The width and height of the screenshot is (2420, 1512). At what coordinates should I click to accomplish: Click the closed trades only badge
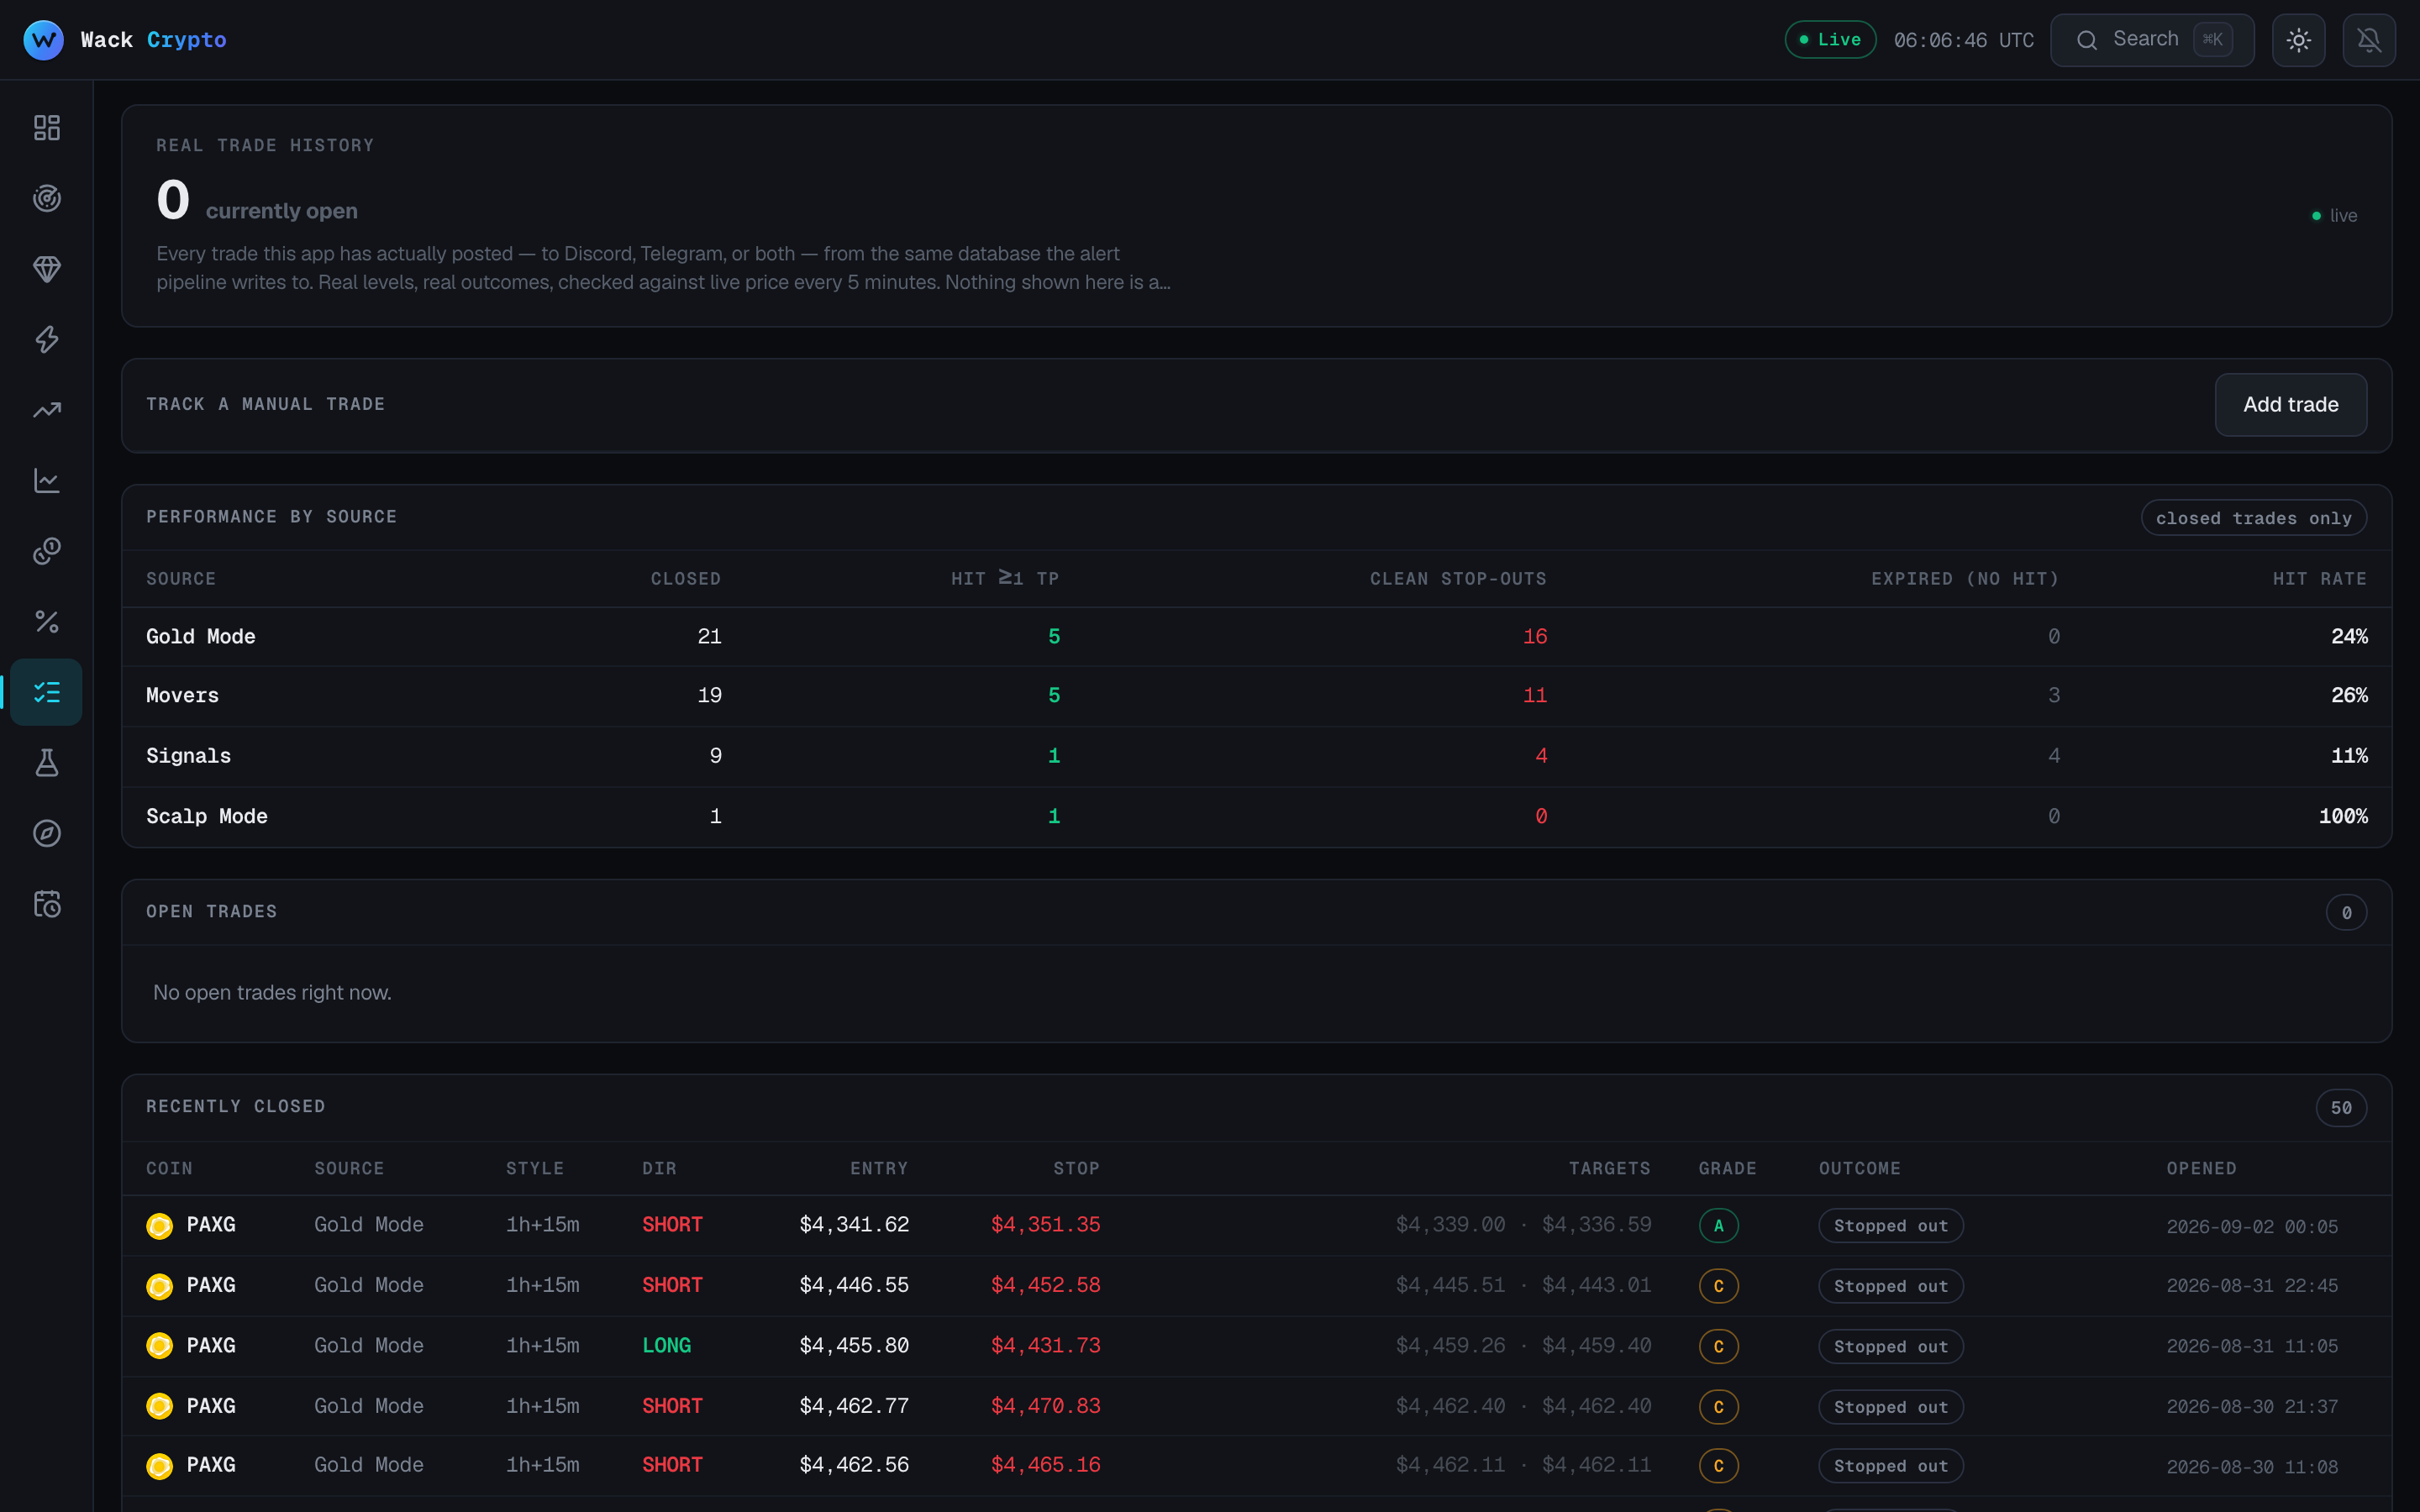point(2253,518)
